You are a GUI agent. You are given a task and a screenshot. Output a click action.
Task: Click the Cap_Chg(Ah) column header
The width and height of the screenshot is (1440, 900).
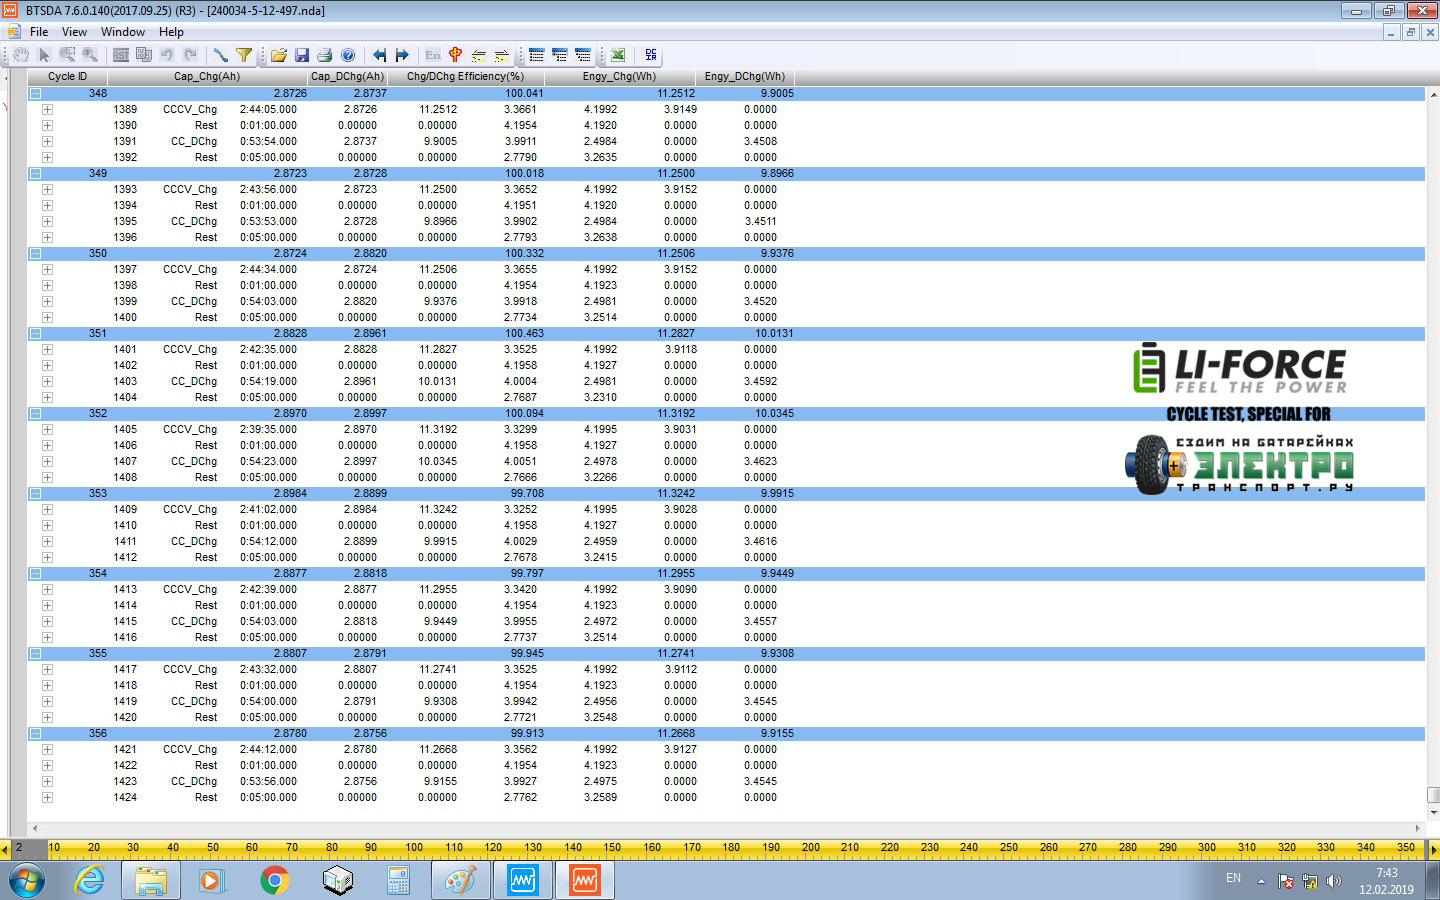[x=207, y=76]
